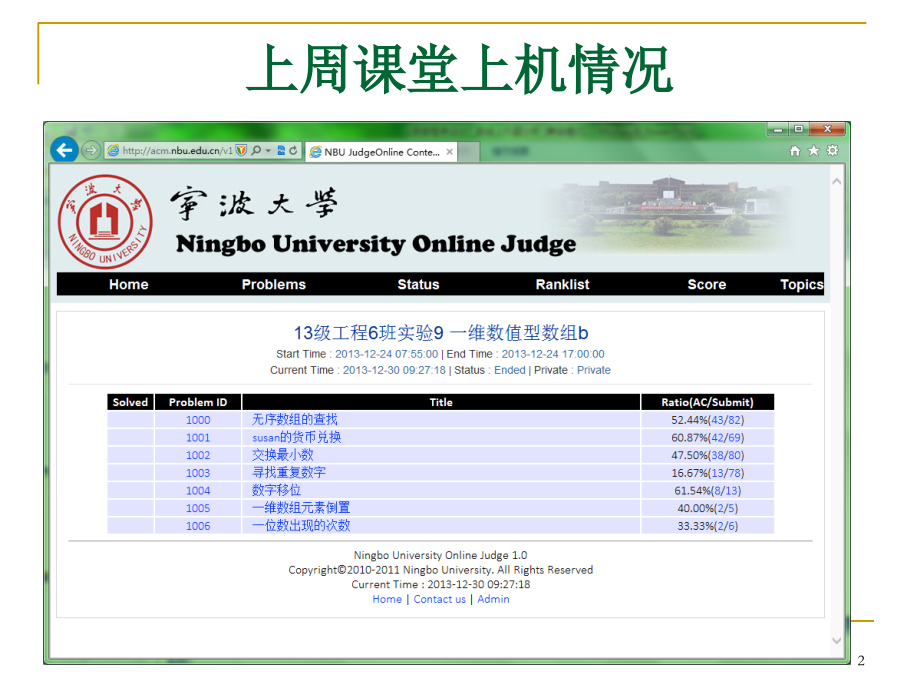920x690 pixels.
Task: Click the scrollbar down arrow
Action: [x=837, y=641]
